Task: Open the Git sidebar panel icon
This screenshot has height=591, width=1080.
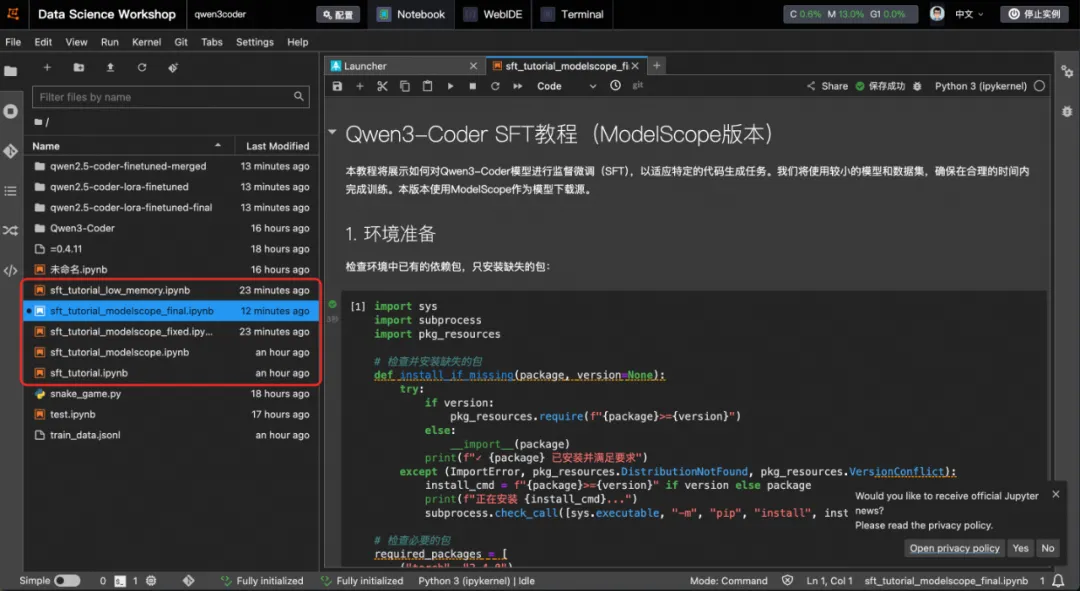Action: tap(10, 151)
